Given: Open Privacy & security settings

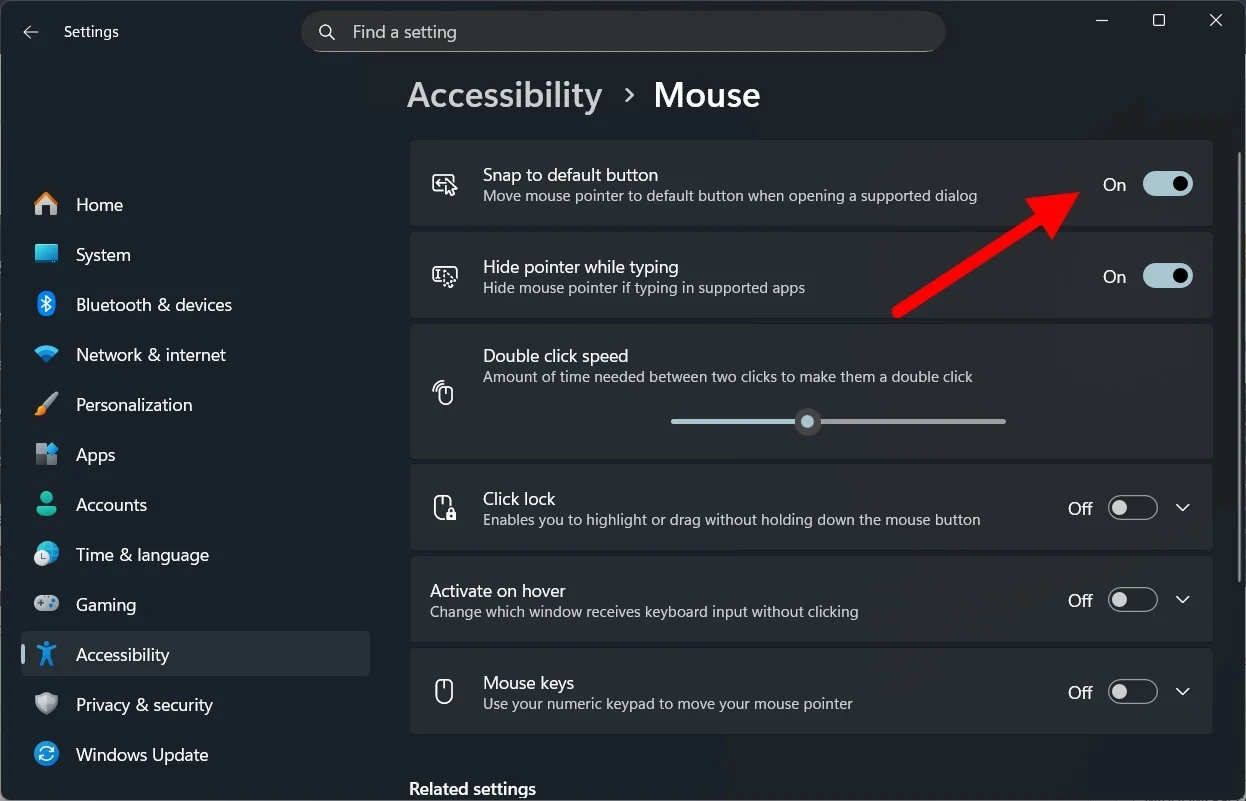Looking at the screenshot, I should pyautogui.click(x=144, y=704).
